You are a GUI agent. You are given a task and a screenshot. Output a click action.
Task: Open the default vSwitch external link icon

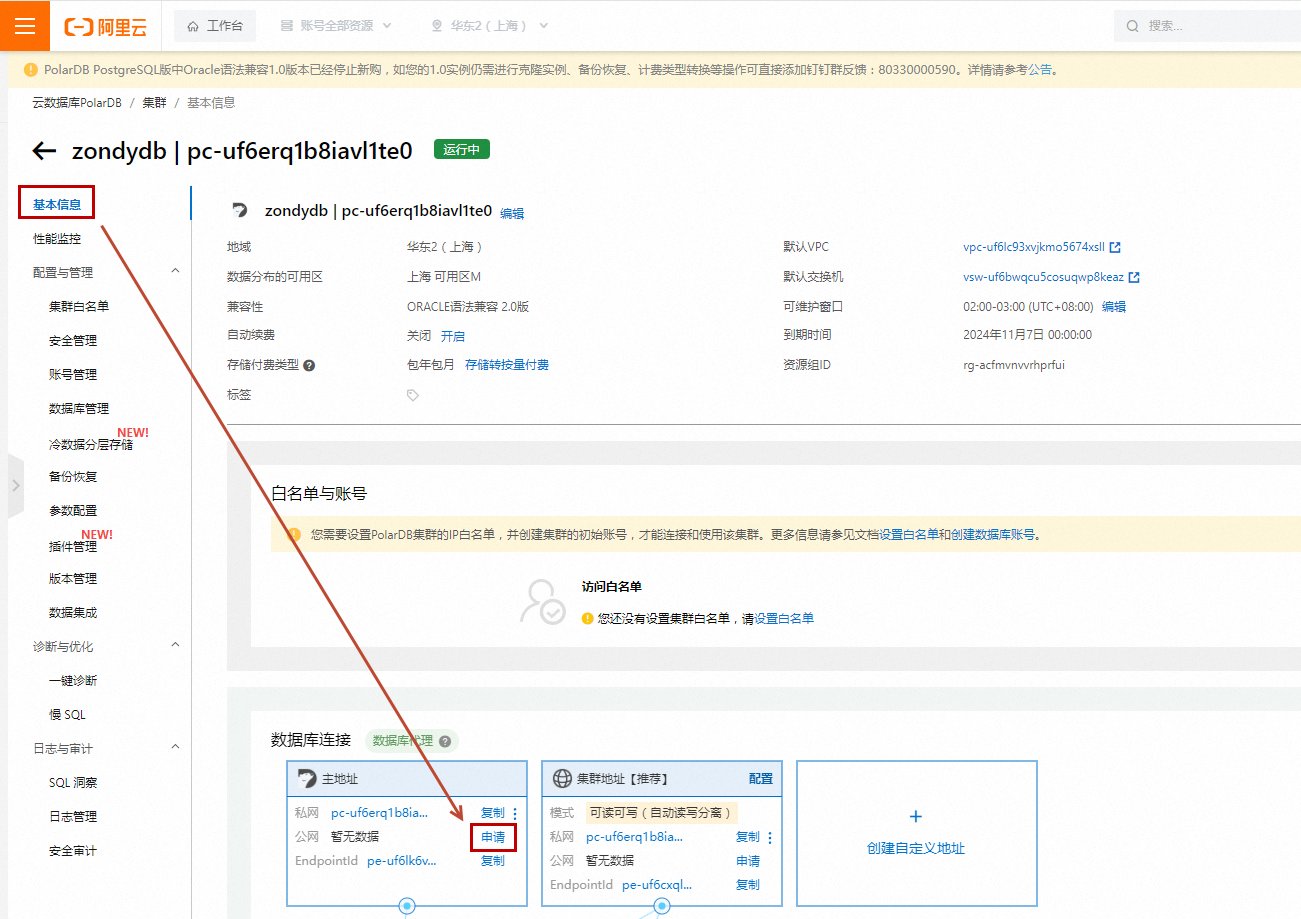pos(1134,278)
